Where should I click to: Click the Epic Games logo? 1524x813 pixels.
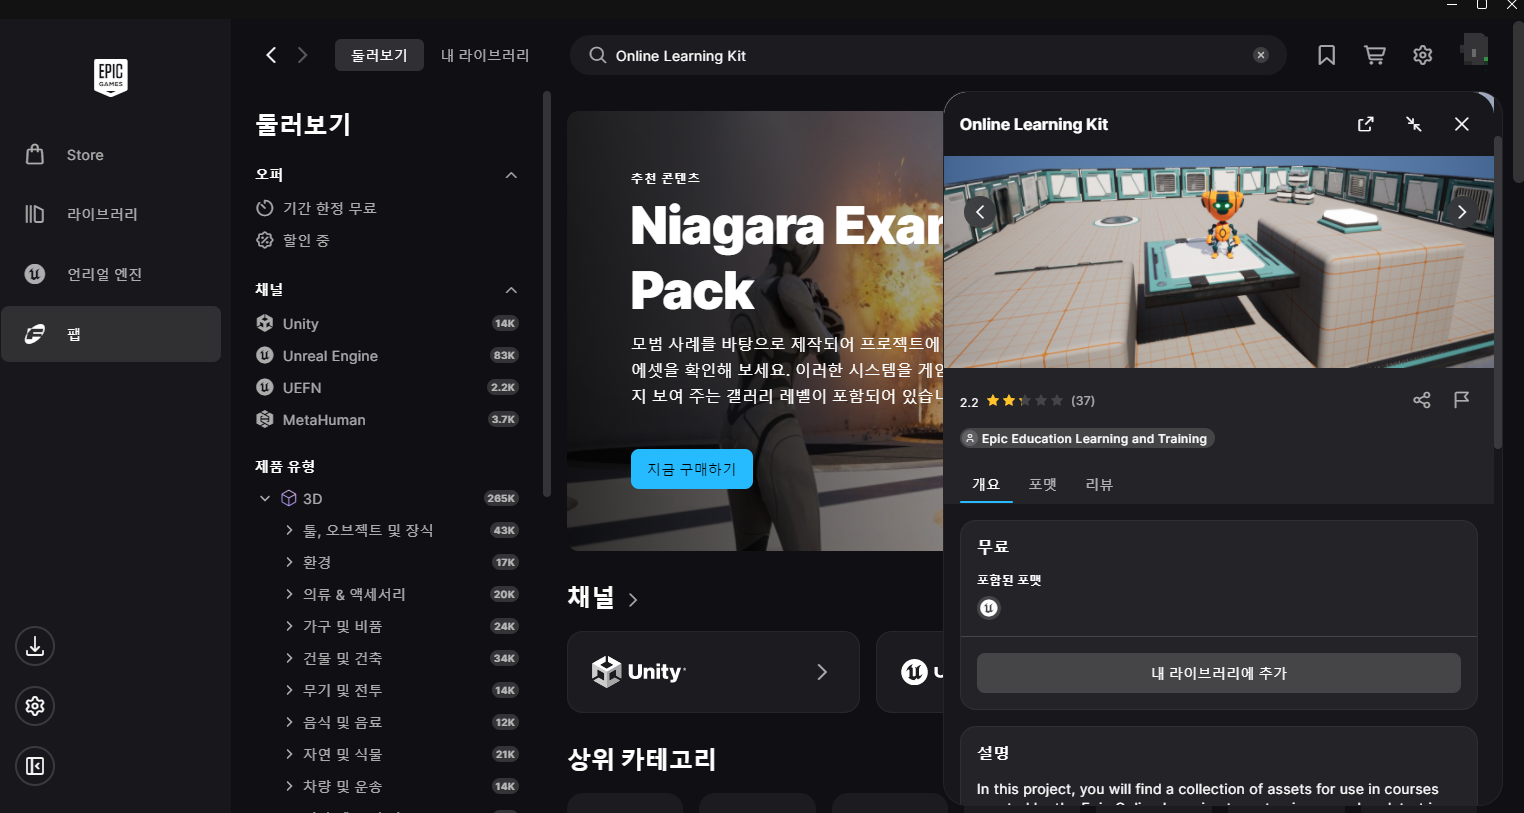click(x=111, y=77)
